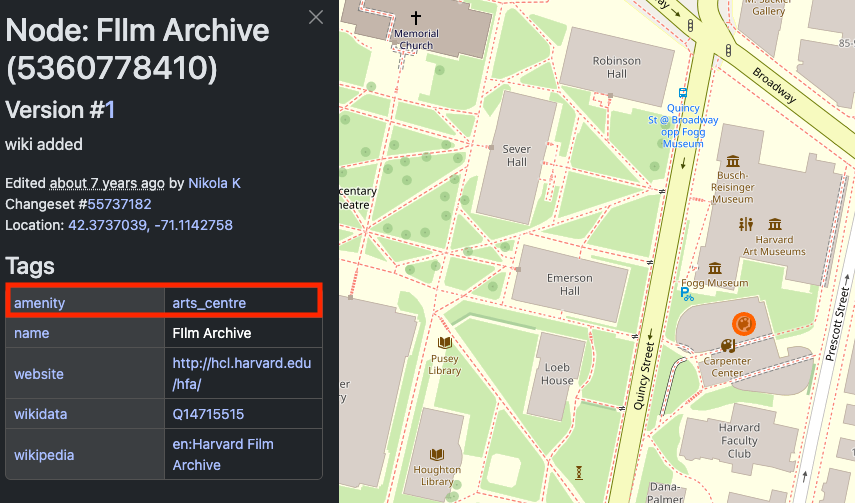The image size is (855, 503).
Task: Open the website tag key link
Action: 39,374
